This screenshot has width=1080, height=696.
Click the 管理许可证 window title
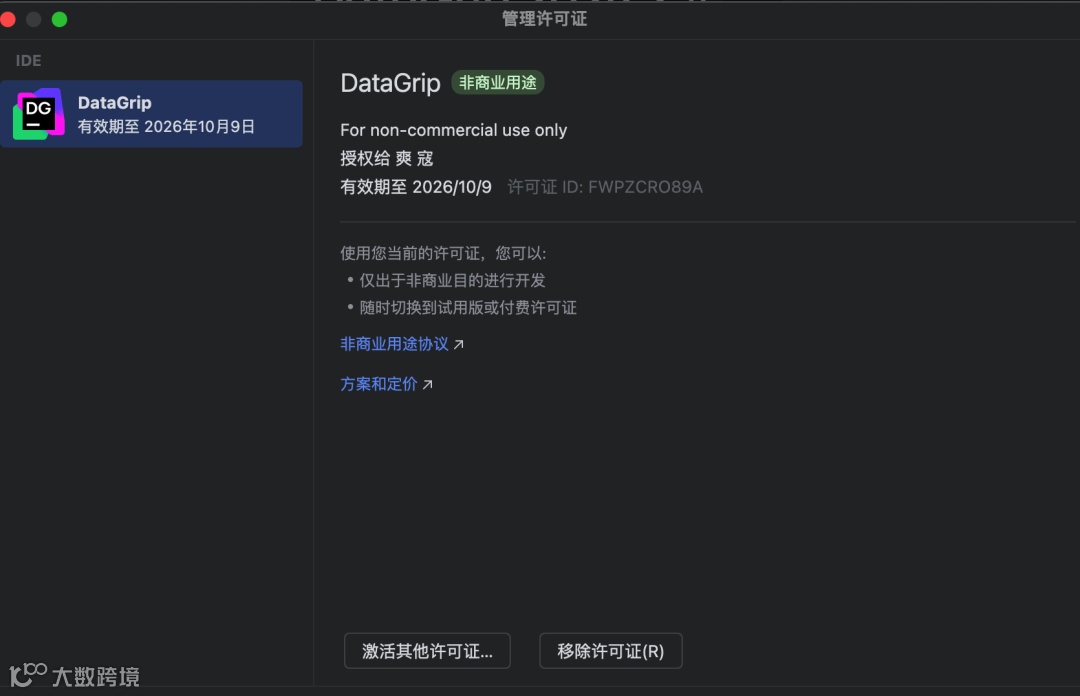coord(544,19)
